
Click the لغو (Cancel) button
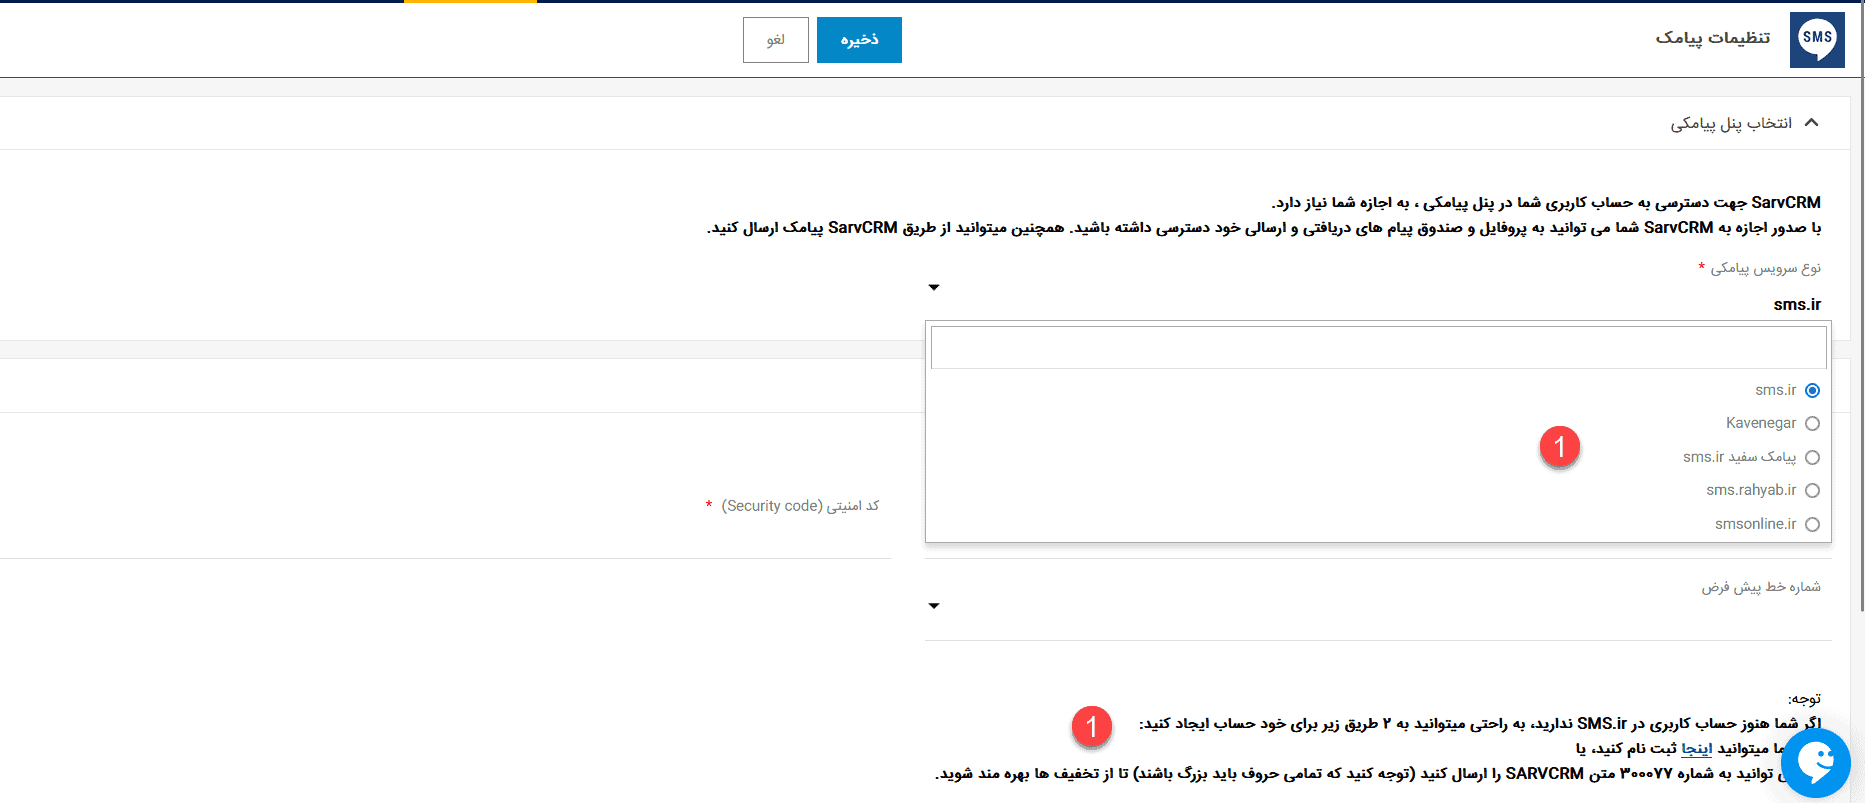(776, 40)
